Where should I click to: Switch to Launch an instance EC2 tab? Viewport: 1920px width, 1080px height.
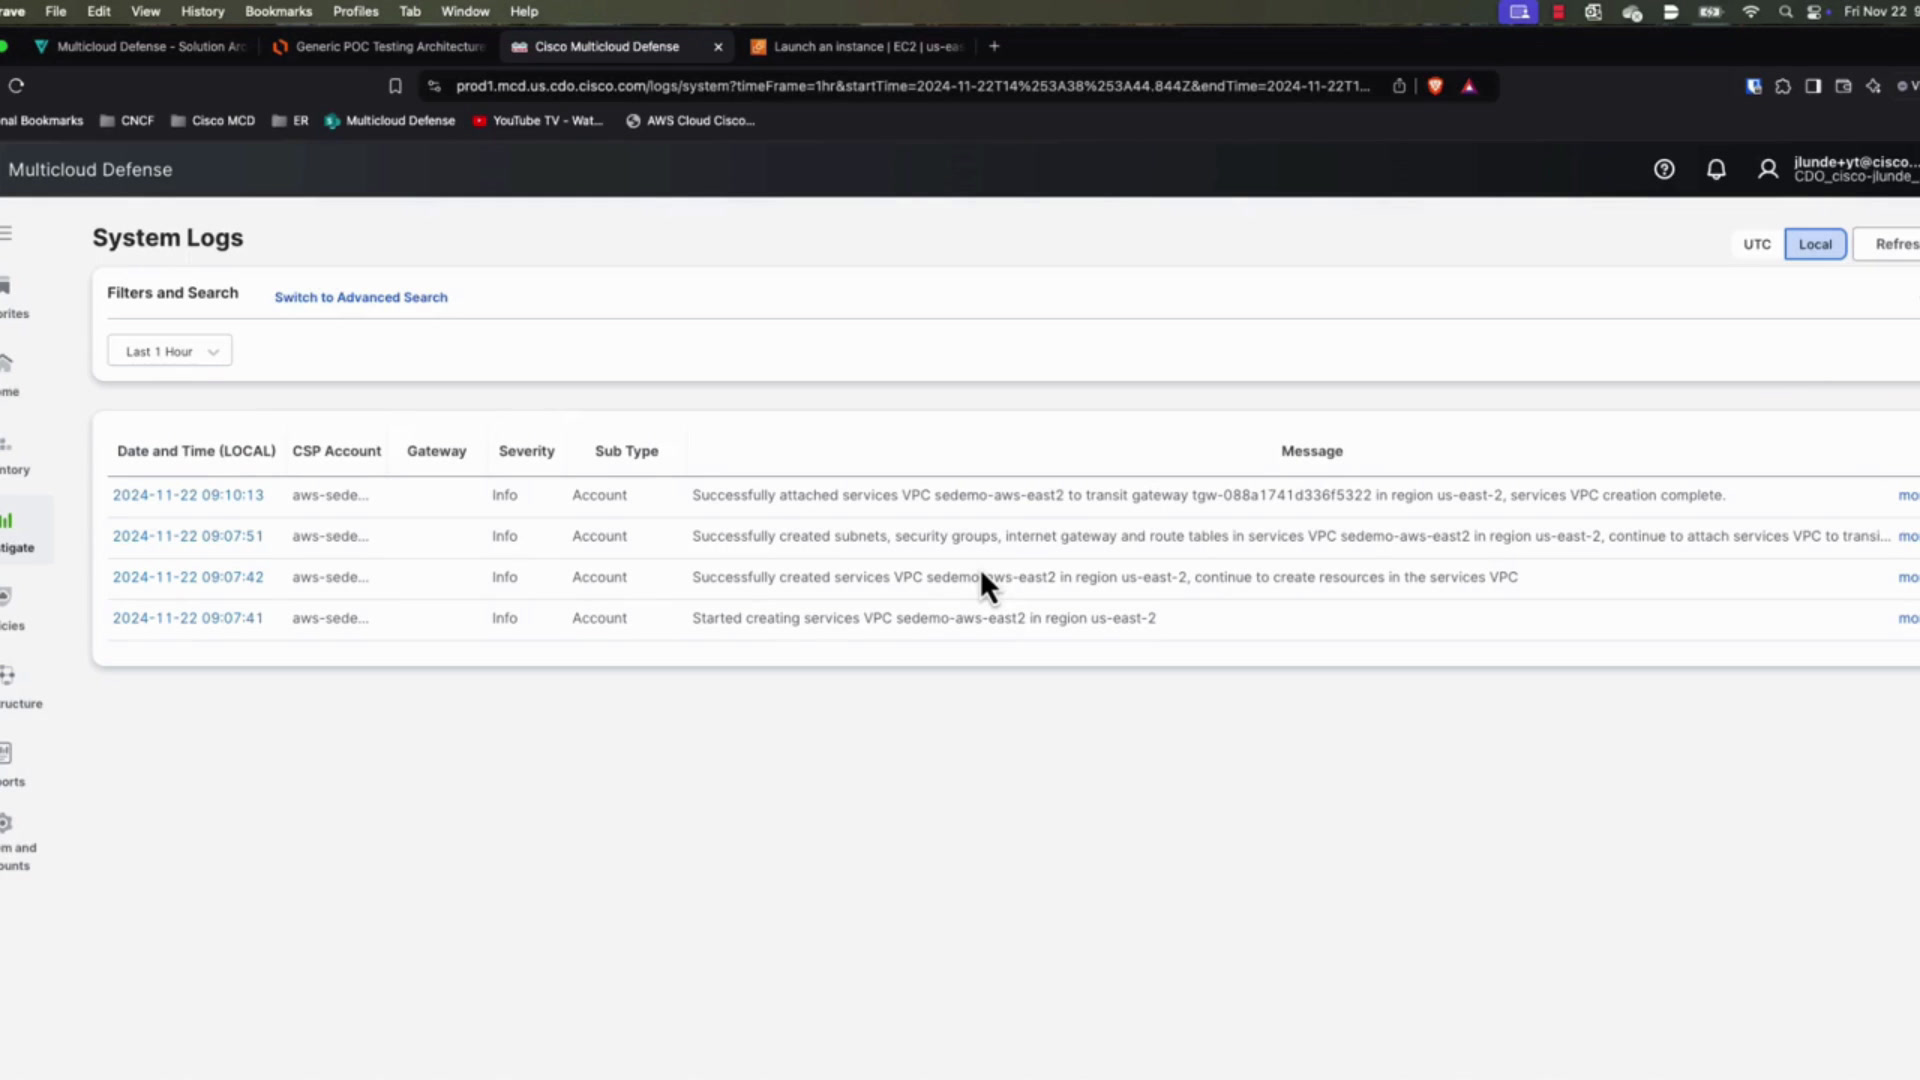pos(857,46)
